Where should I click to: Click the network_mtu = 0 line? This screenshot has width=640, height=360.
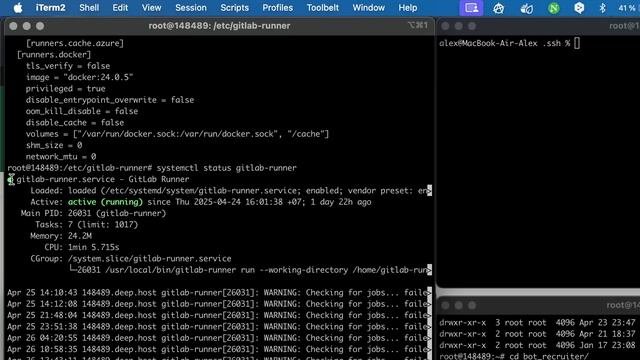(61, 156)
